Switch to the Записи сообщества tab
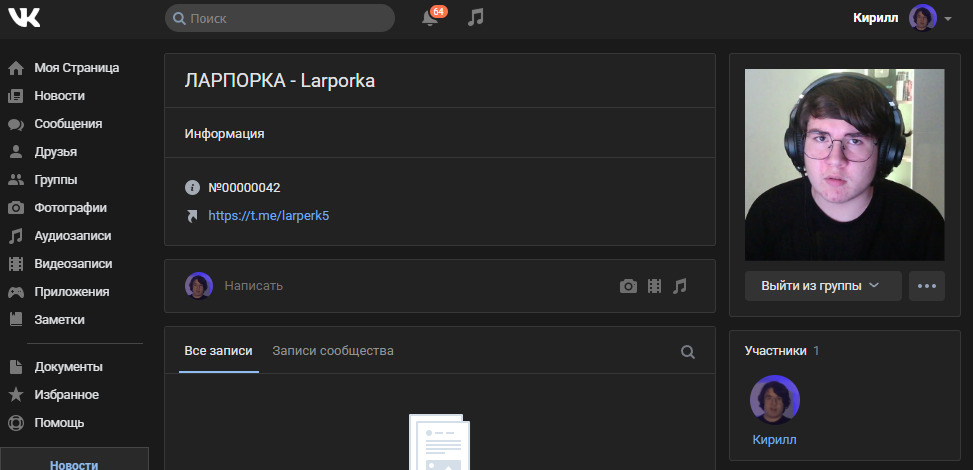This screenshot has height=470, width=973. (x=333, y=351)
